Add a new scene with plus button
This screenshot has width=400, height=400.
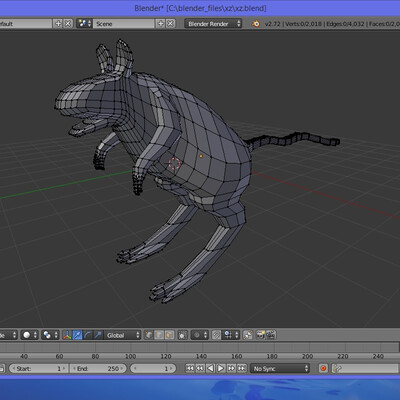[x=160, y=24]
